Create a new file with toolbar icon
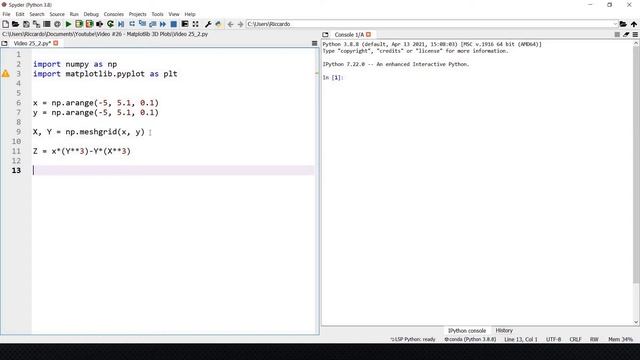Viewport: 640px width, 360px height. tap(5, 24)
